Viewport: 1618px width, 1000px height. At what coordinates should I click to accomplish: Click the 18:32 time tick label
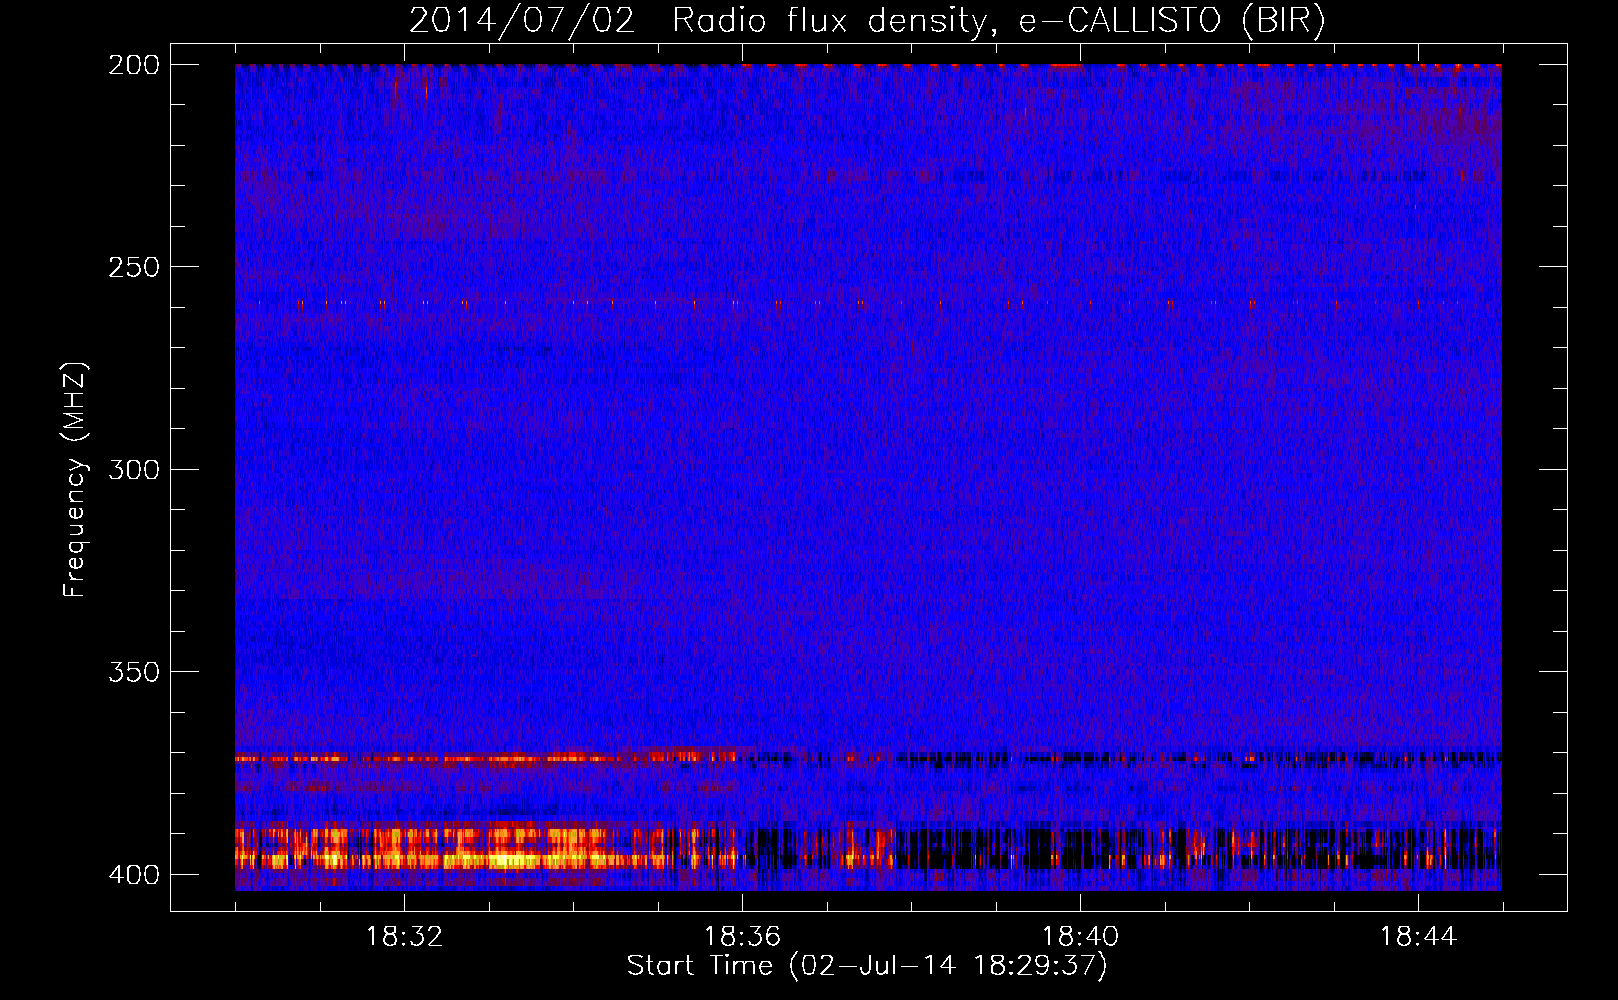pos(404,937)
